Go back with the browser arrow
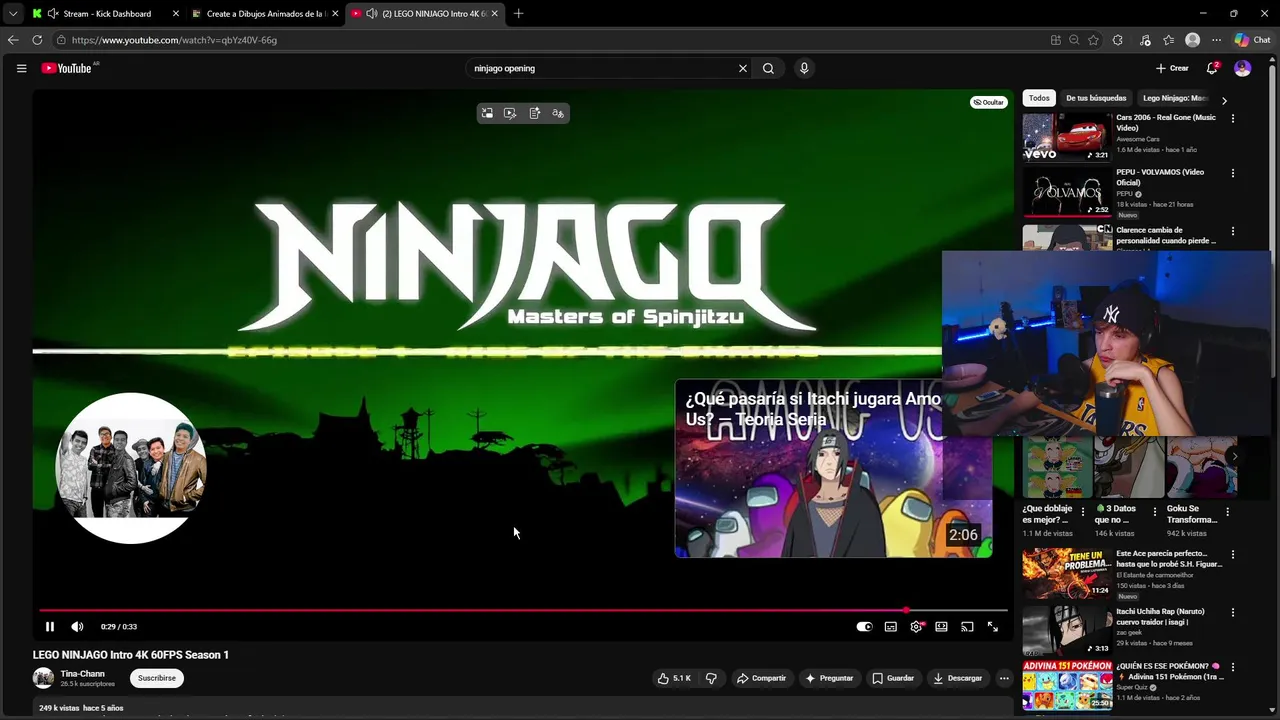The image size is (1280, 720). point(13,40)
